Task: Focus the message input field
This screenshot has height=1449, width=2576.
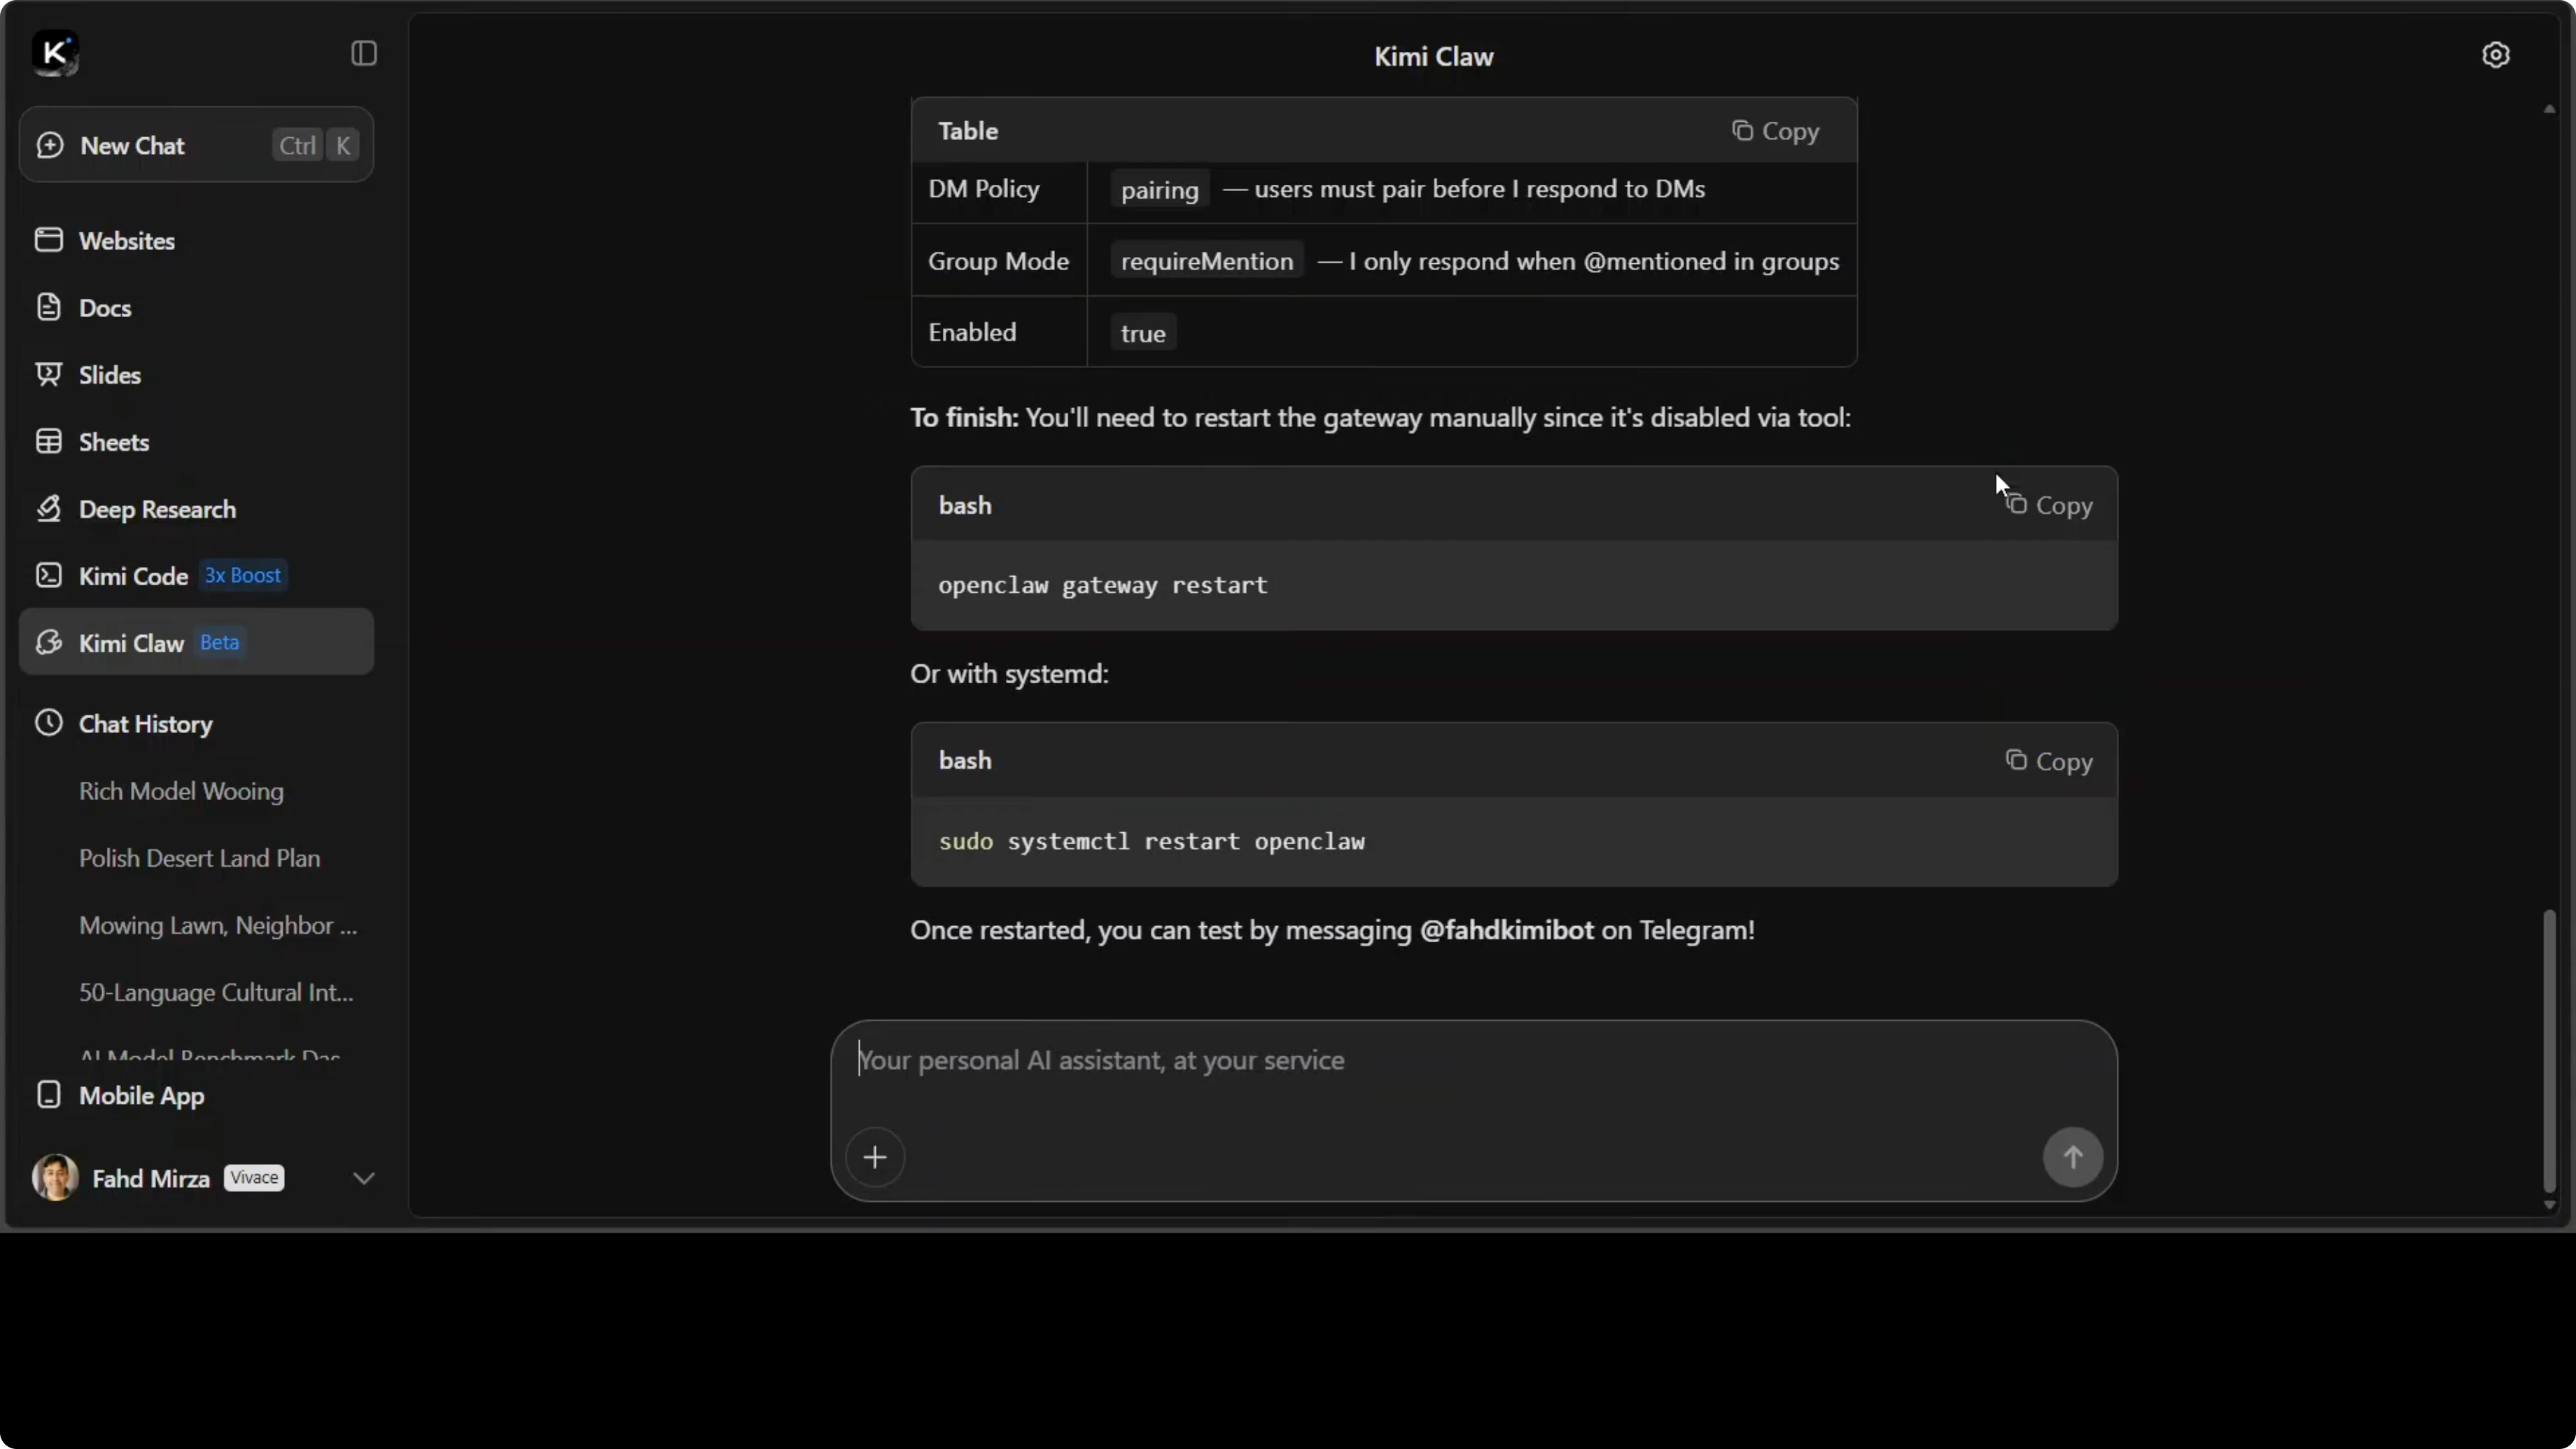Action: click(1400, 1061)
